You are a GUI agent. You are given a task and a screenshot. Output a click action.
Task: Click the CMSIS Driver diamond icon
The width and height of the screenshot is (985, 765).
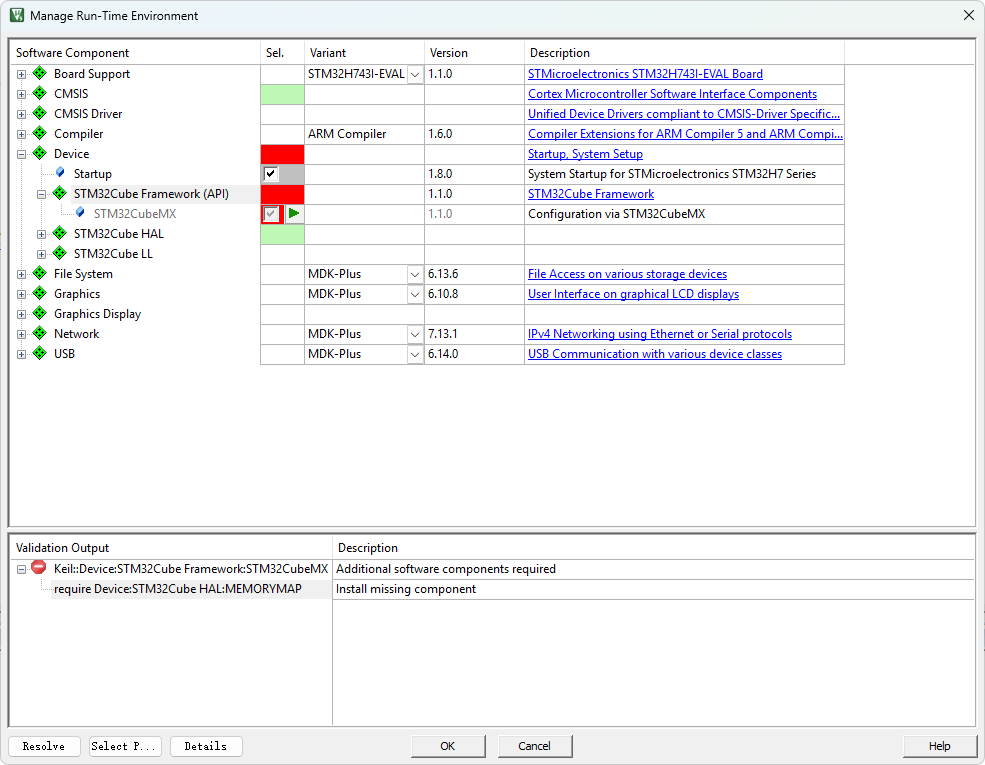[40, 114]
